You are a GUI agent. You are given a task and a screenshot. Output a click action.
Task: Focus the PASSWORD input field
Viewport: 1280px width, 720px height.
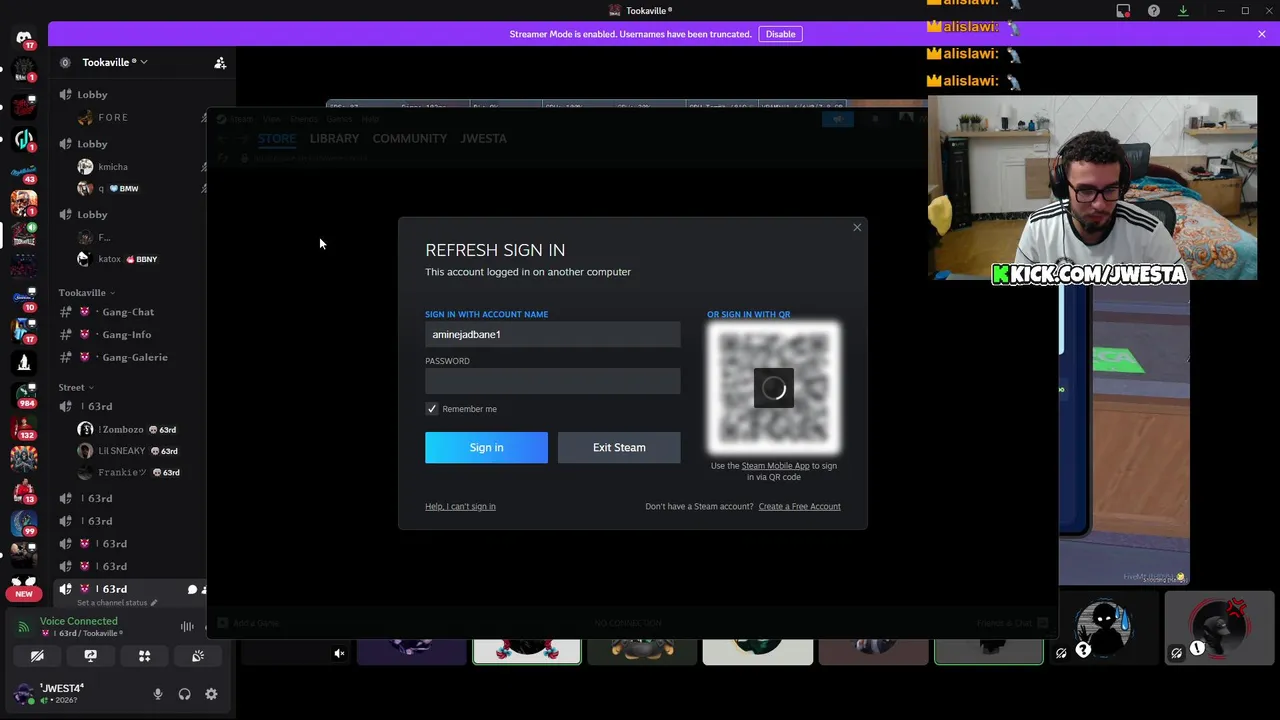point(552,381)
